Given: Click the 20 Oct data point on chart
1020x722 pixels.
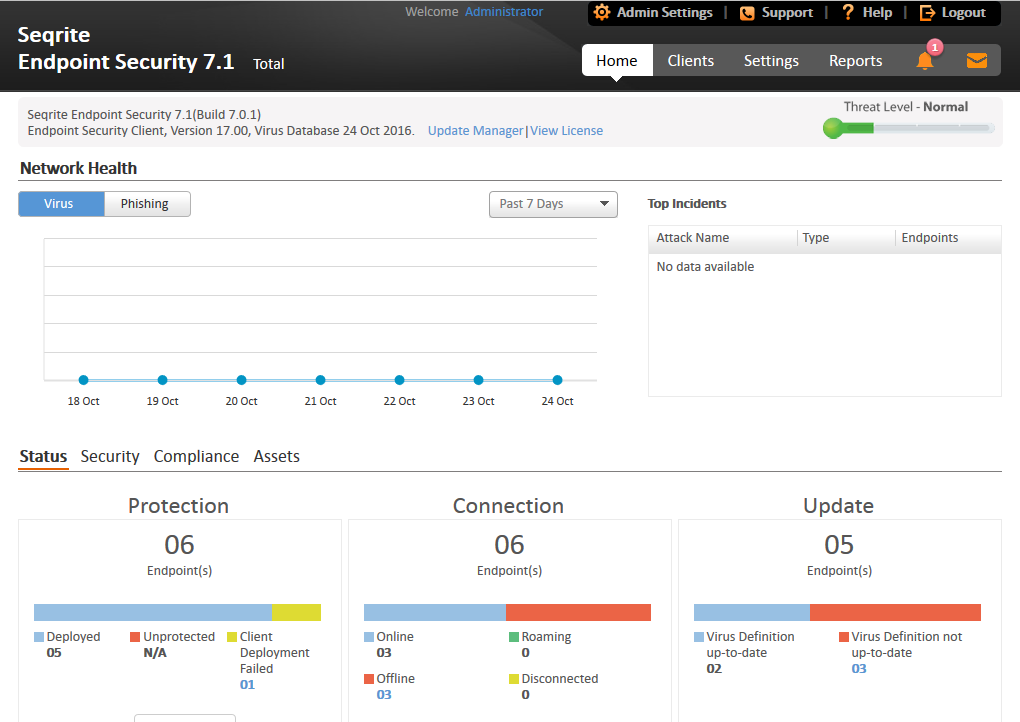Looking at the screenshot, I should (241, 380).
